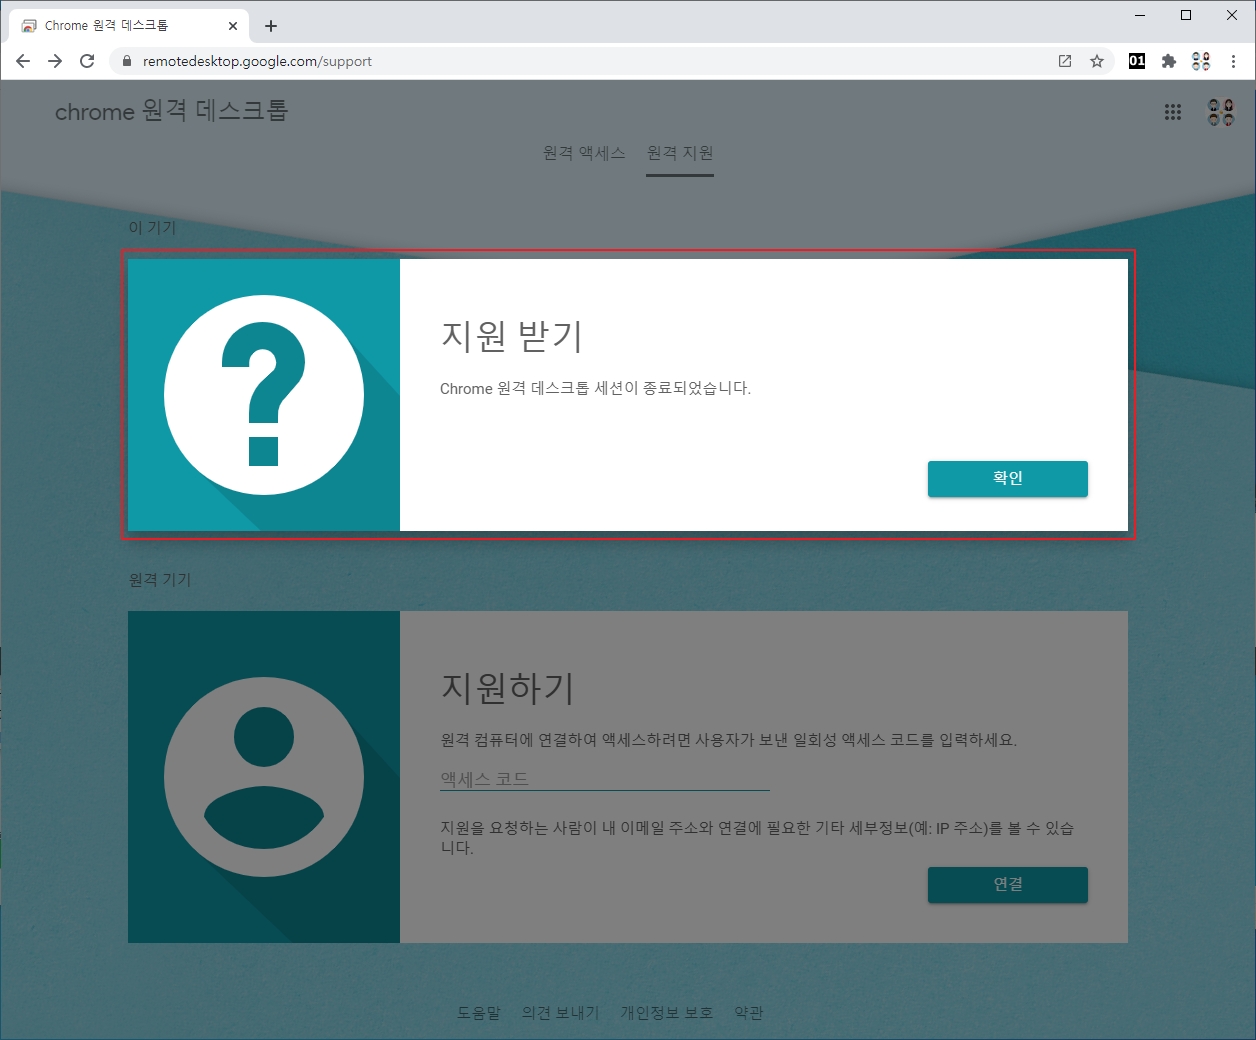
Task: Open the 개인정보 보호 footer link
Action: tap(666, 1013)
